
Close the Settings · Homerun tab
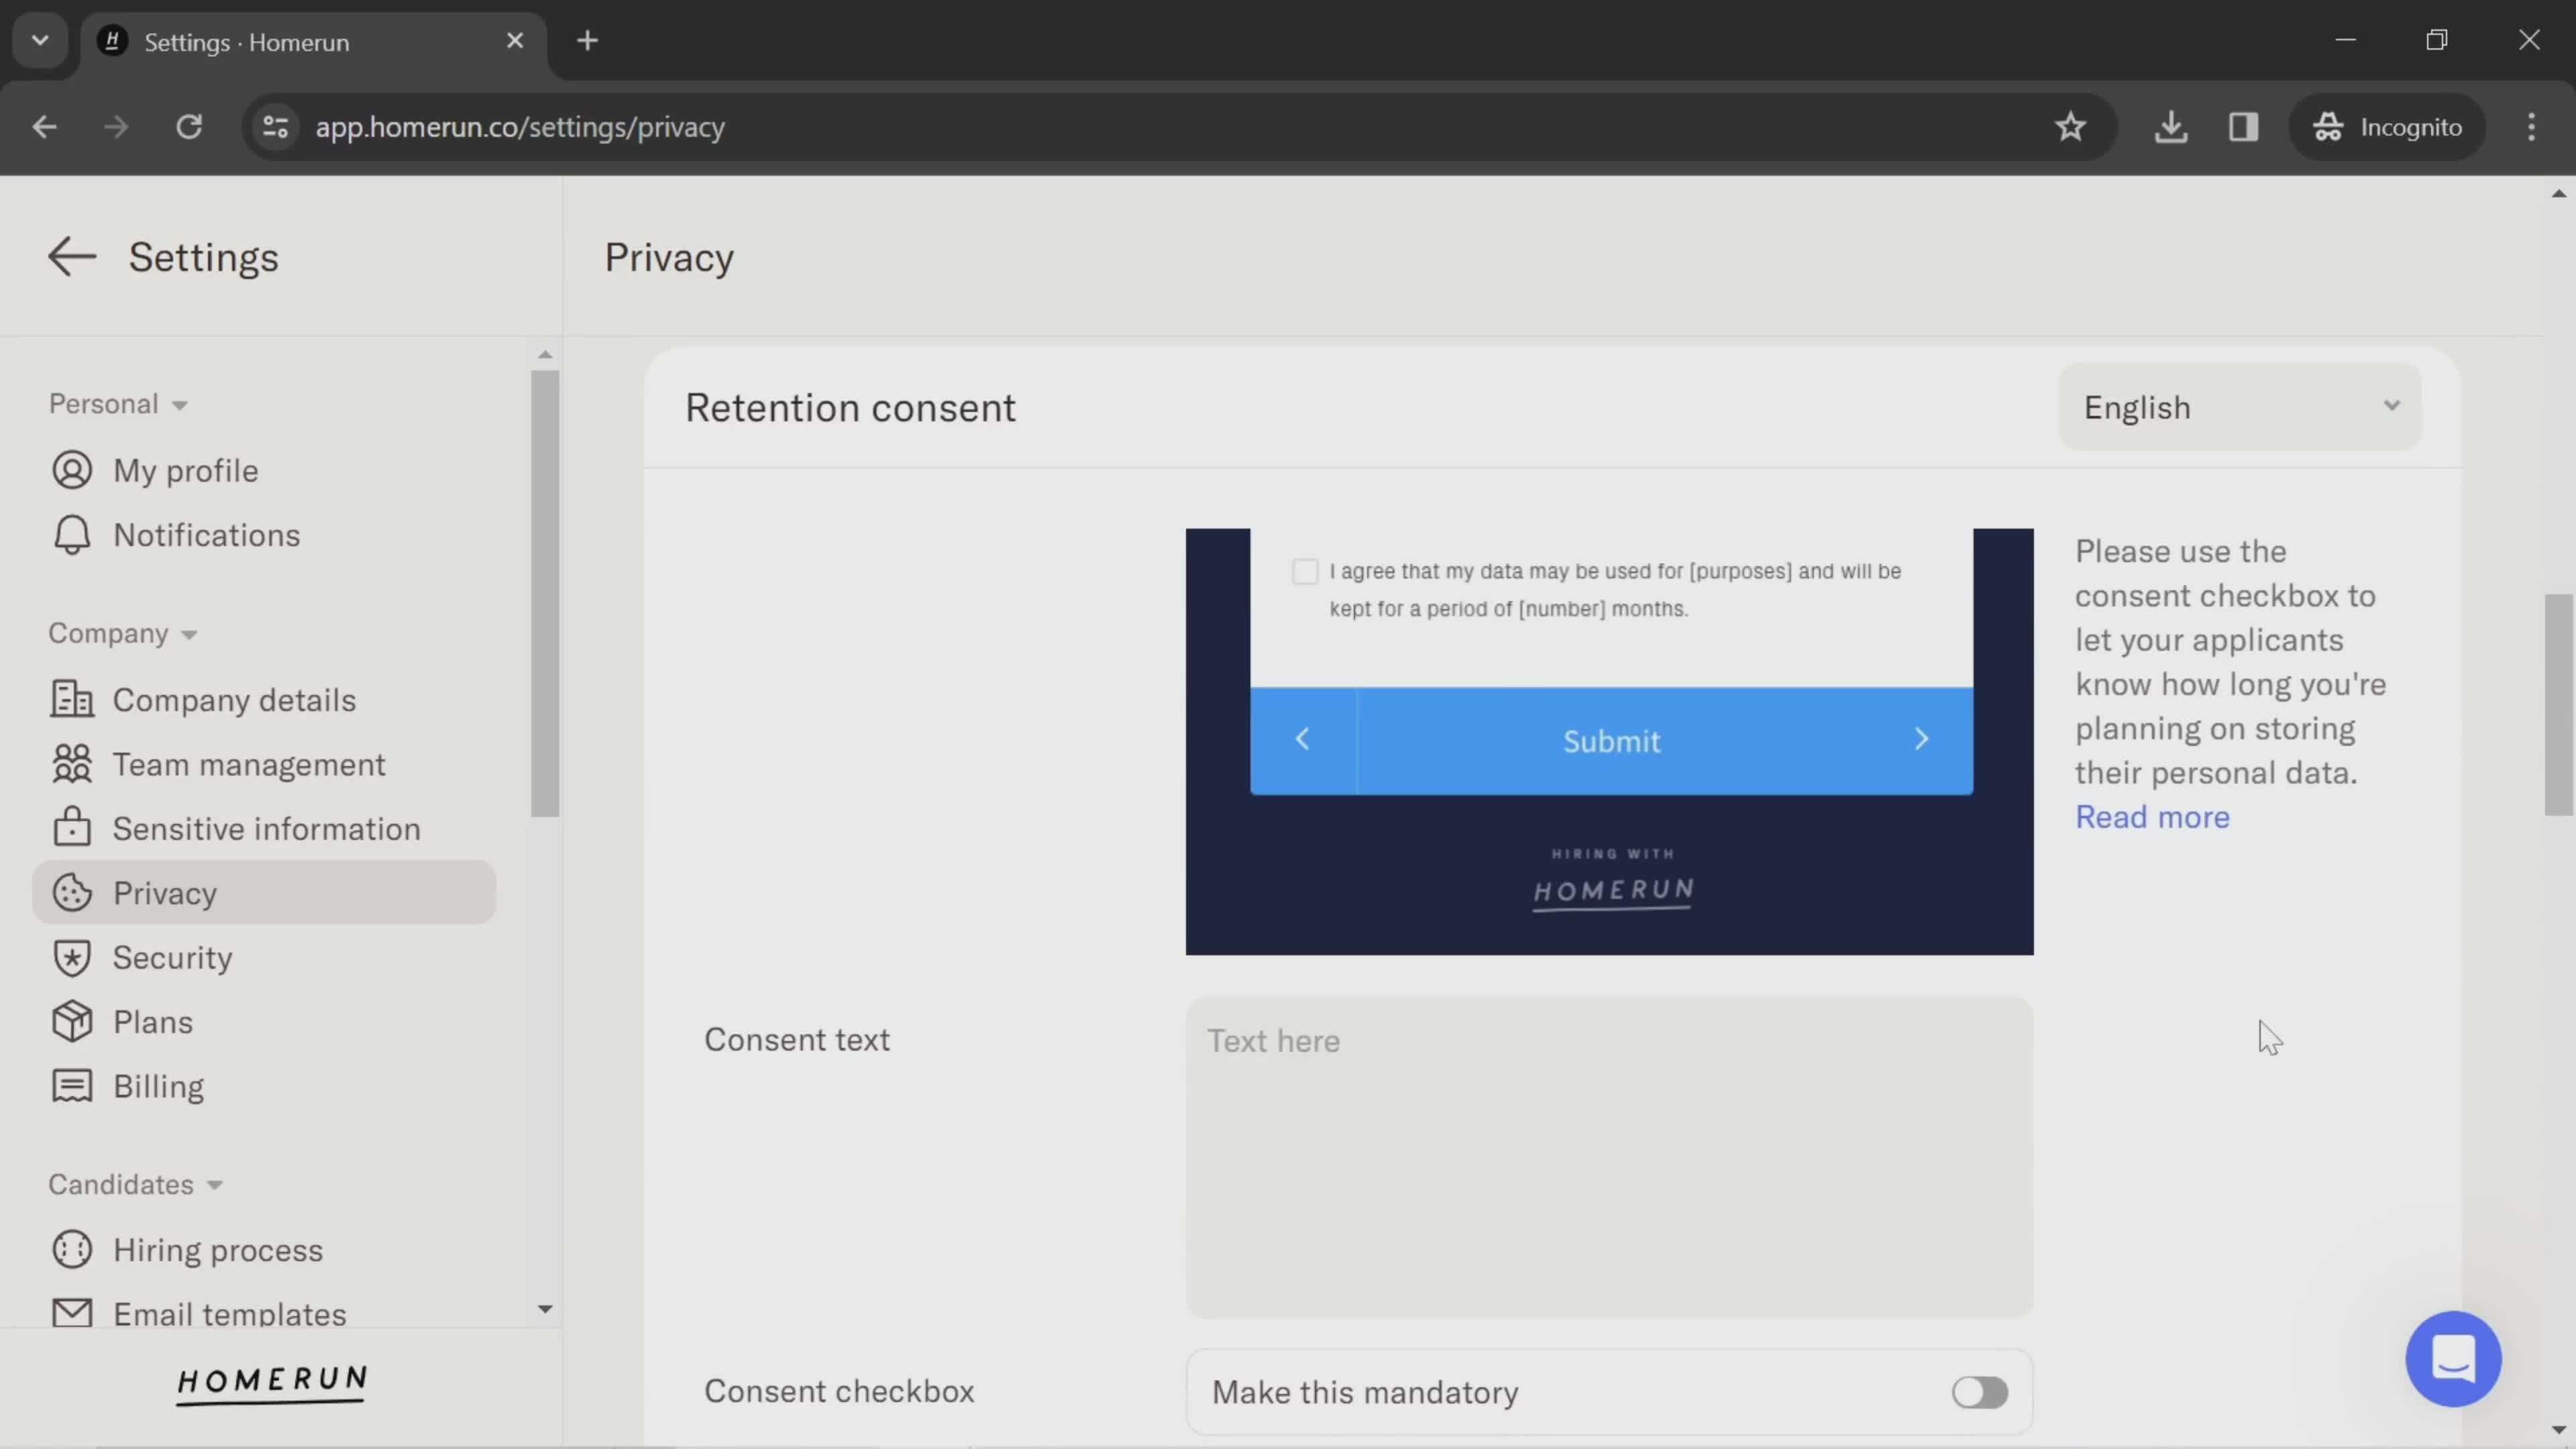tap(515, 41)
